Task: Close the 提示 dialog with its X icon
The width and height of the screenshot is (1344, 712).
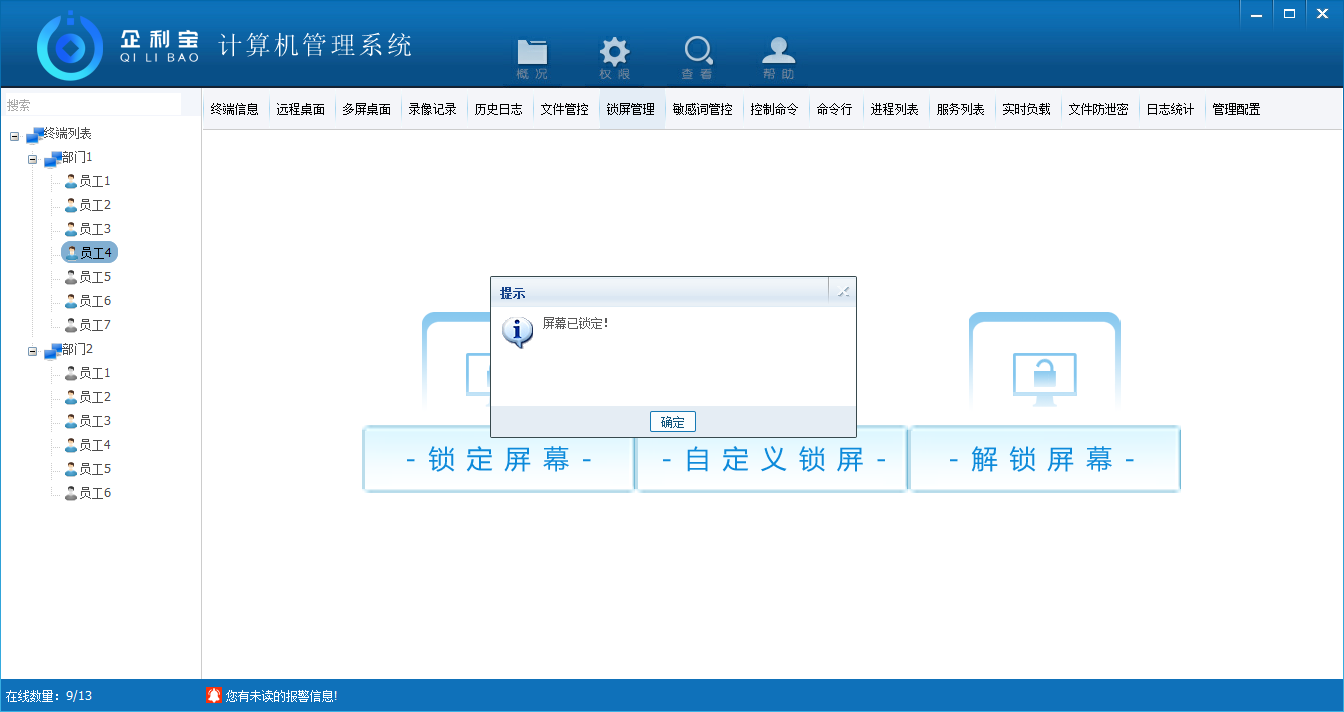Action: [x=843, y=292]
